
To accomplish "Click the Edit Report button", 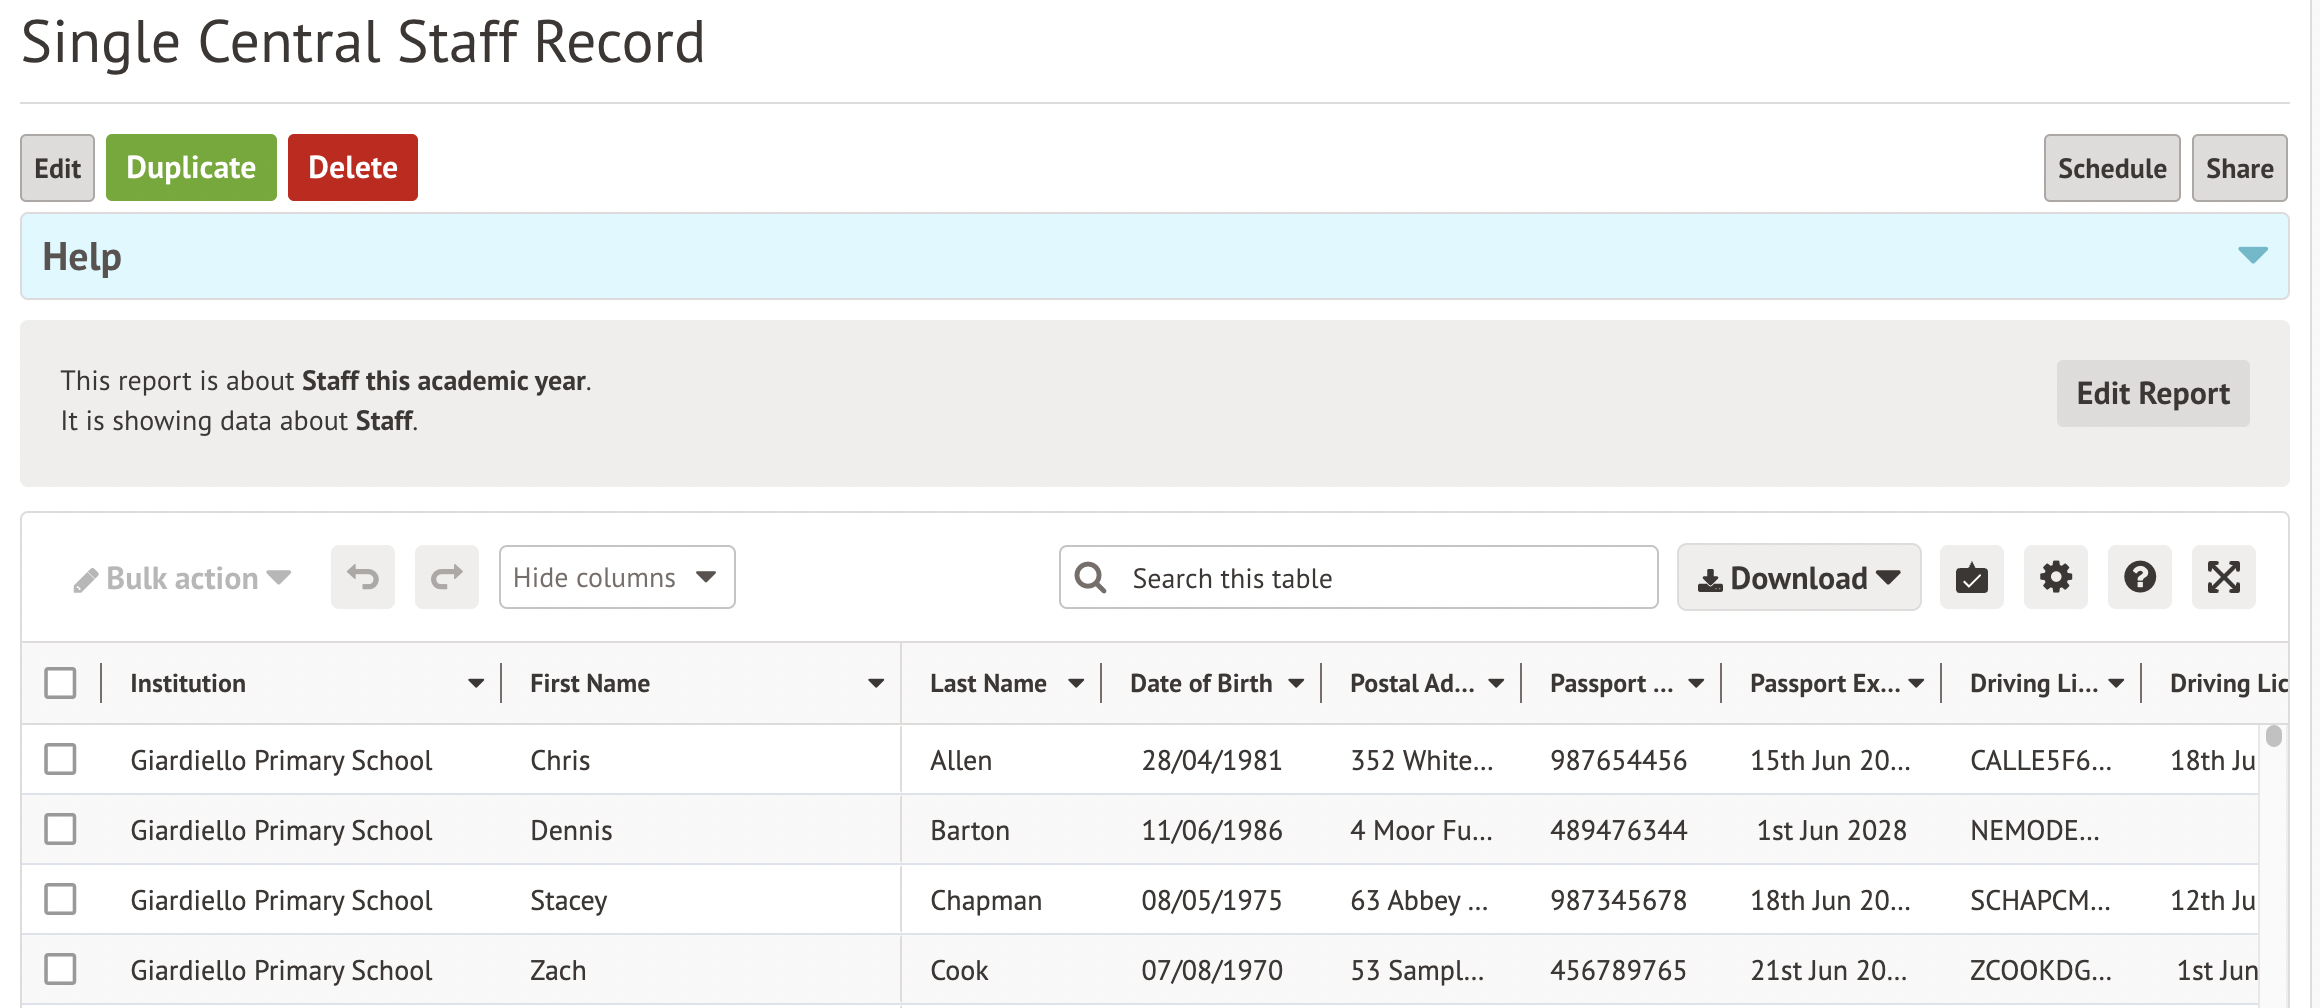I will click(x=2152, y=393).
